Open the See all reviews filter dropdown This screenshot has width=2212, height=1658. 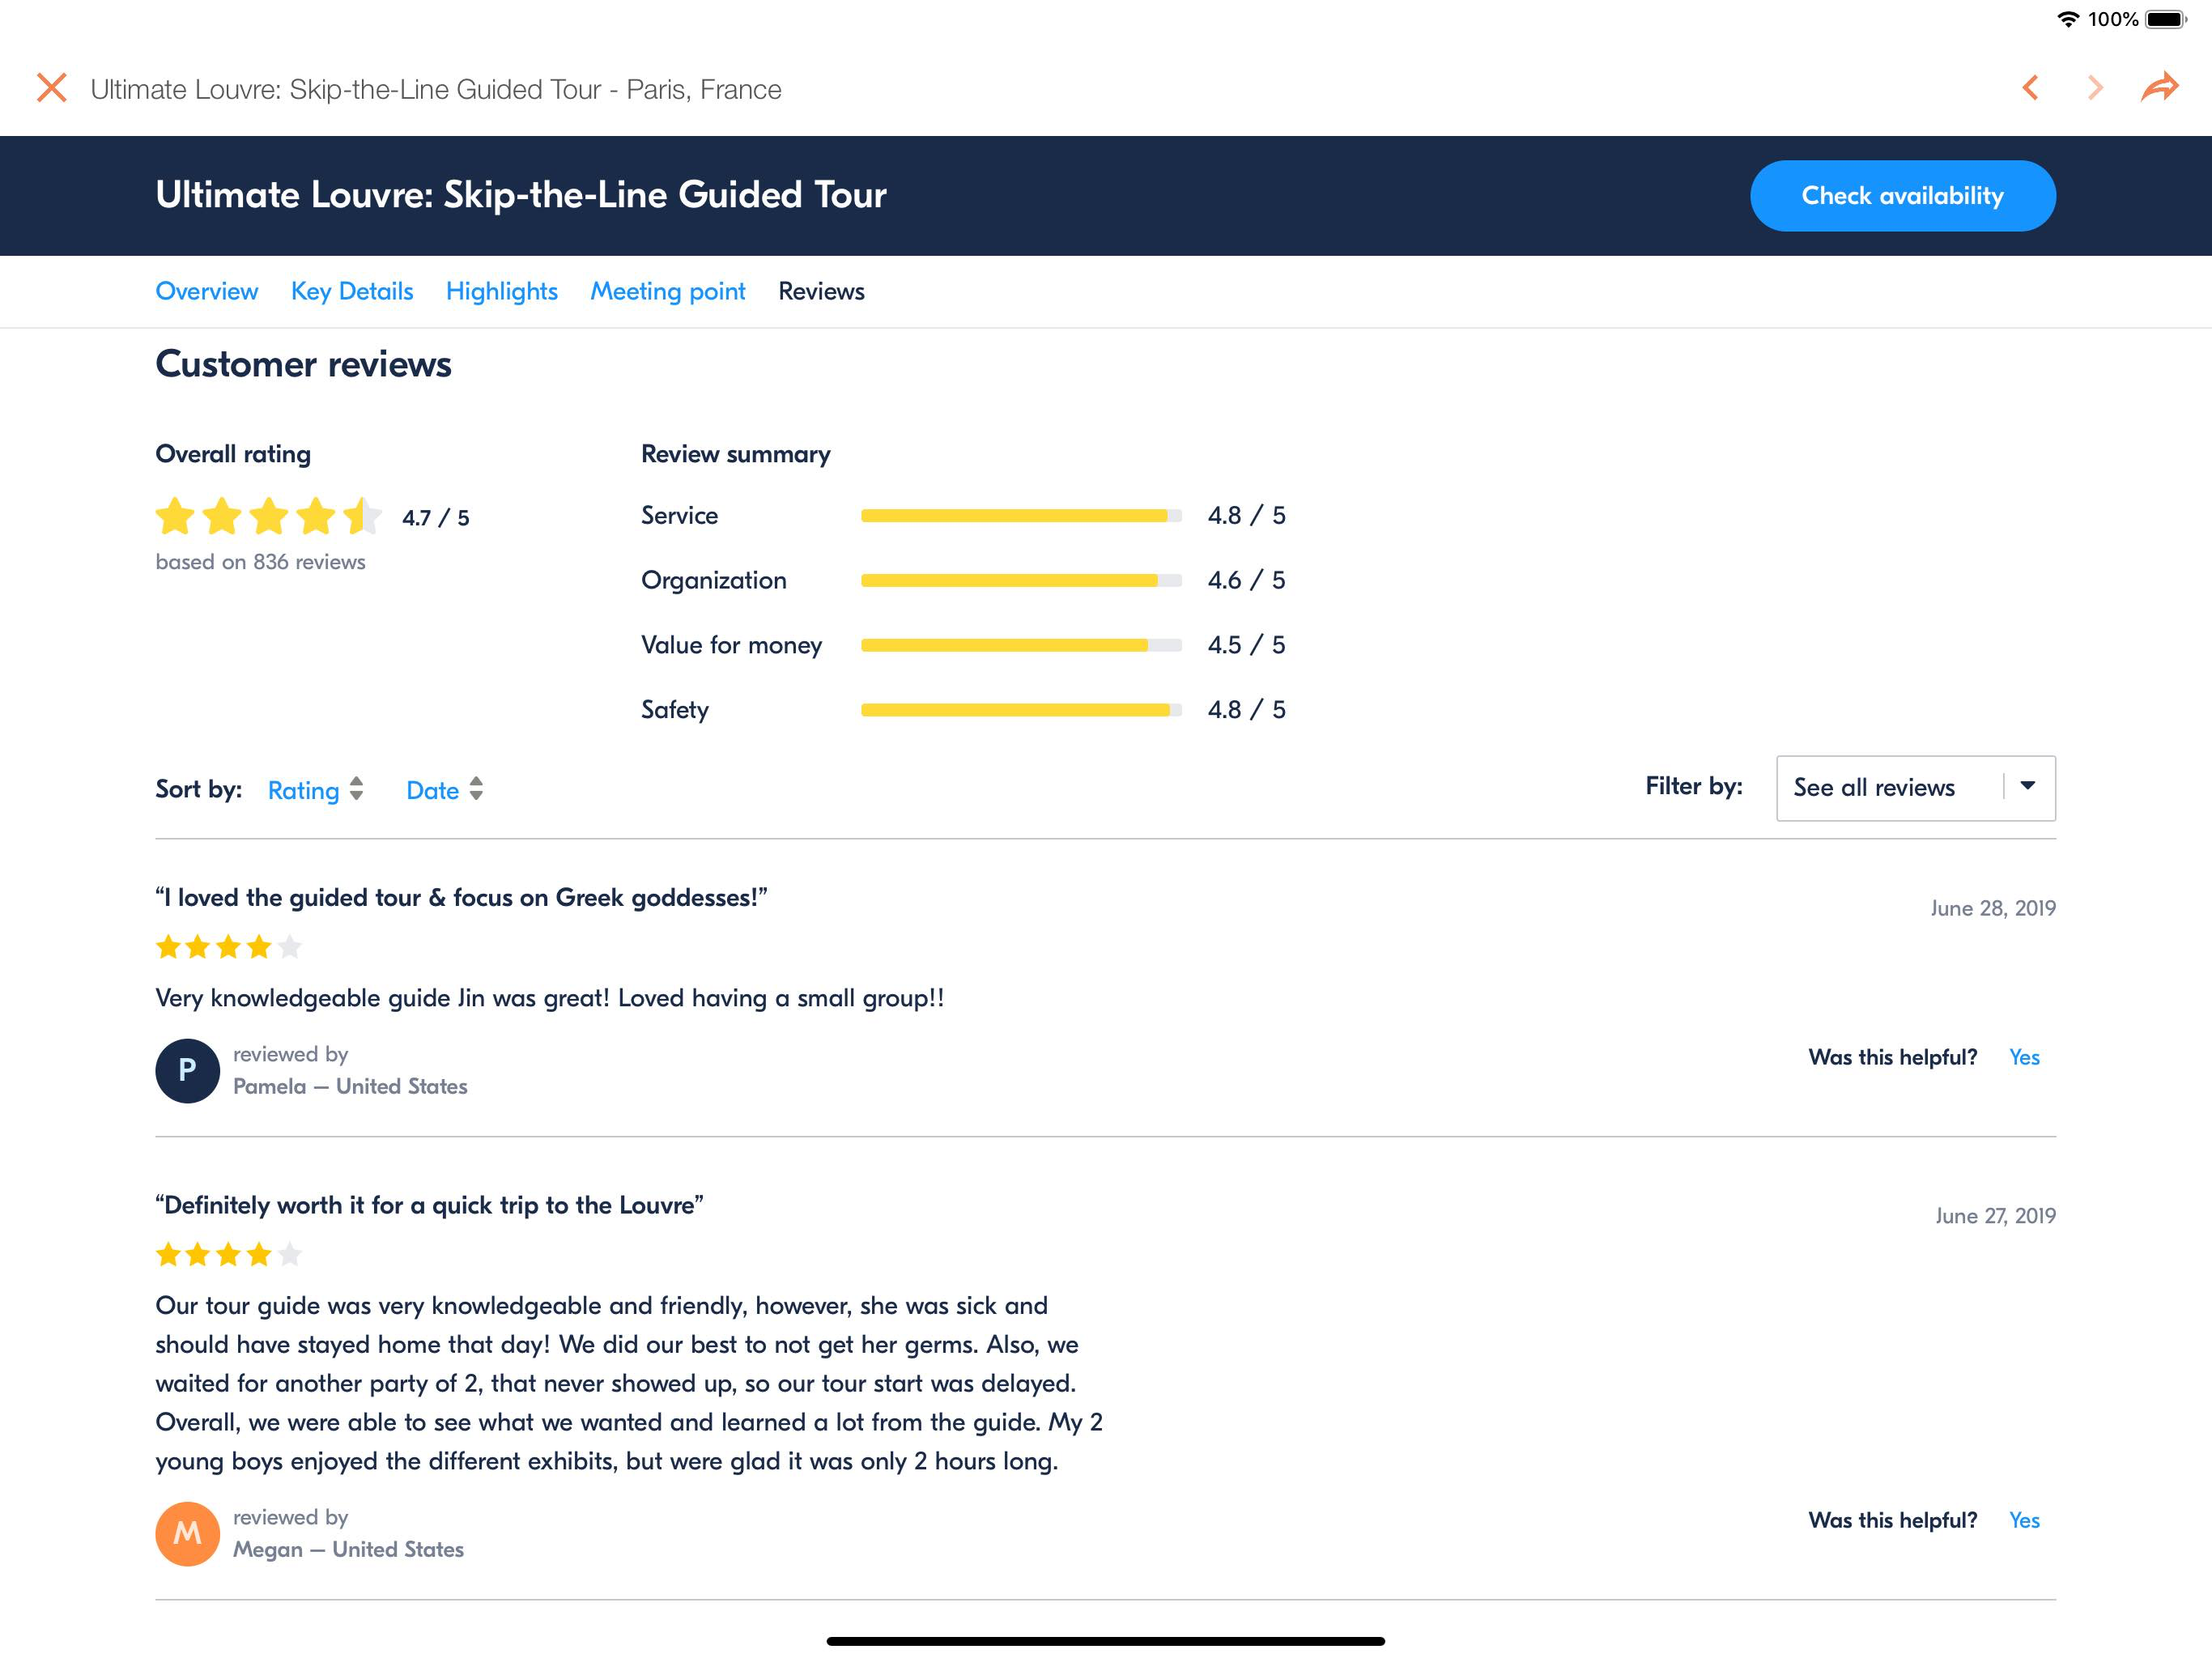tap(1915, 788)
